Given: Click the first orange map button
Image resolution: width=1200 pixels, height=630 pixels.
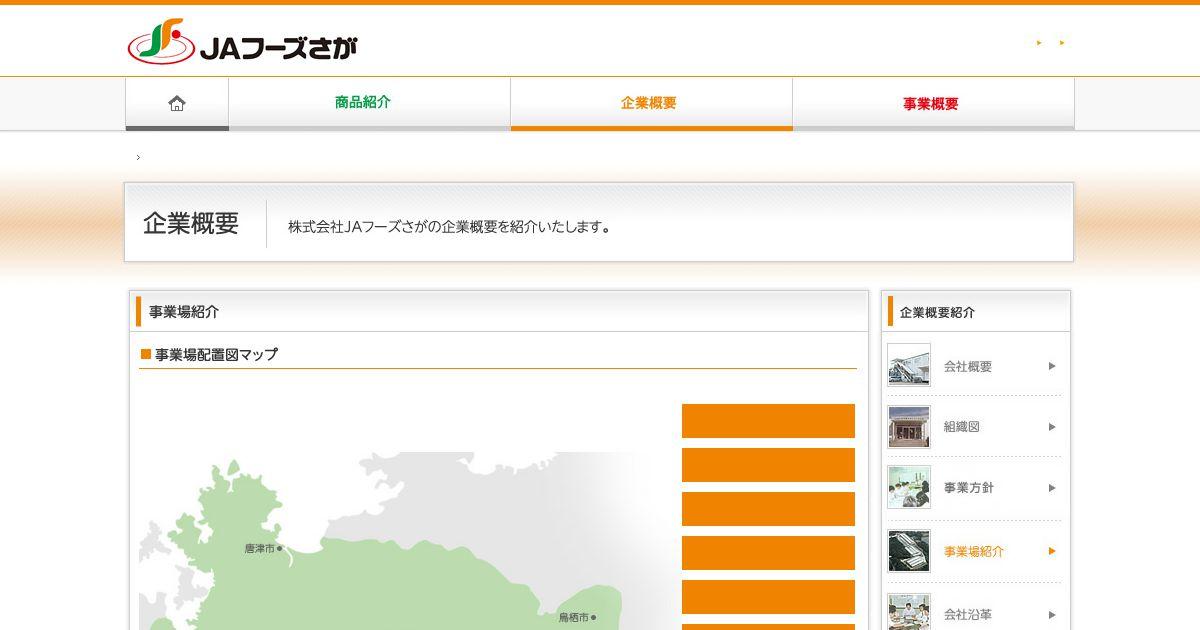Looking at the screenshot, I should [768, 421].
